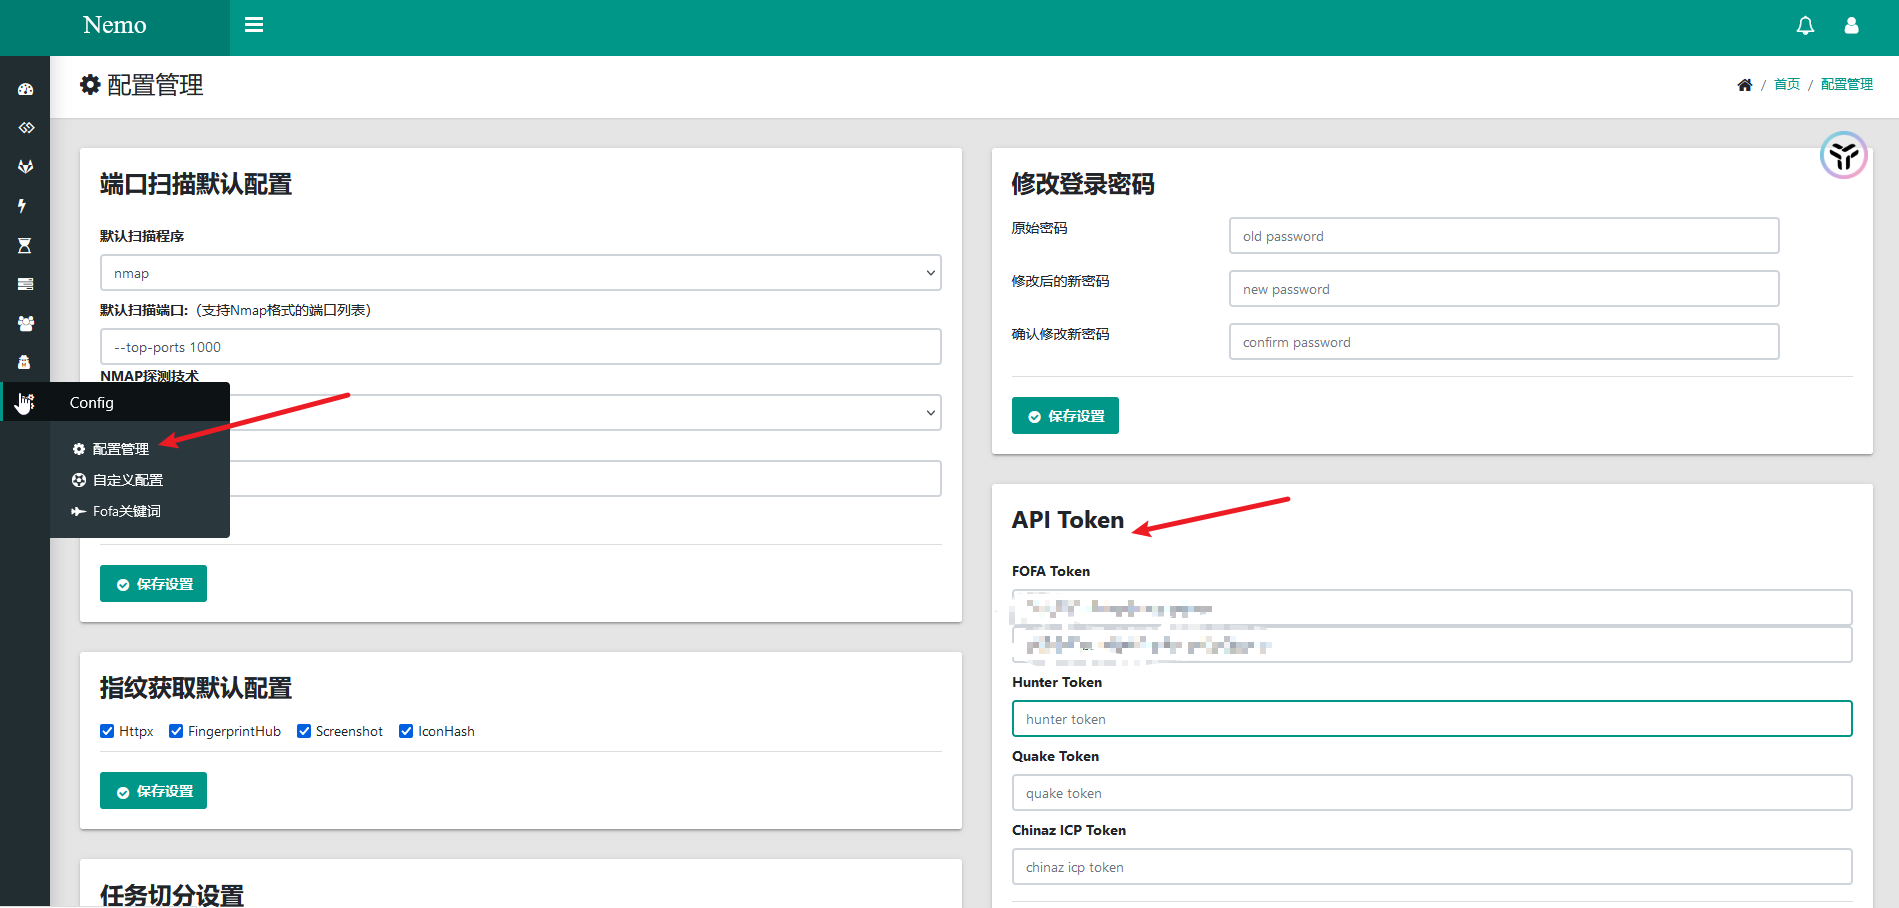Click the round floating assistant icon
The height and width of the screenshot is (908, 1899).
pyautogui.click(x=1843, y=155)
